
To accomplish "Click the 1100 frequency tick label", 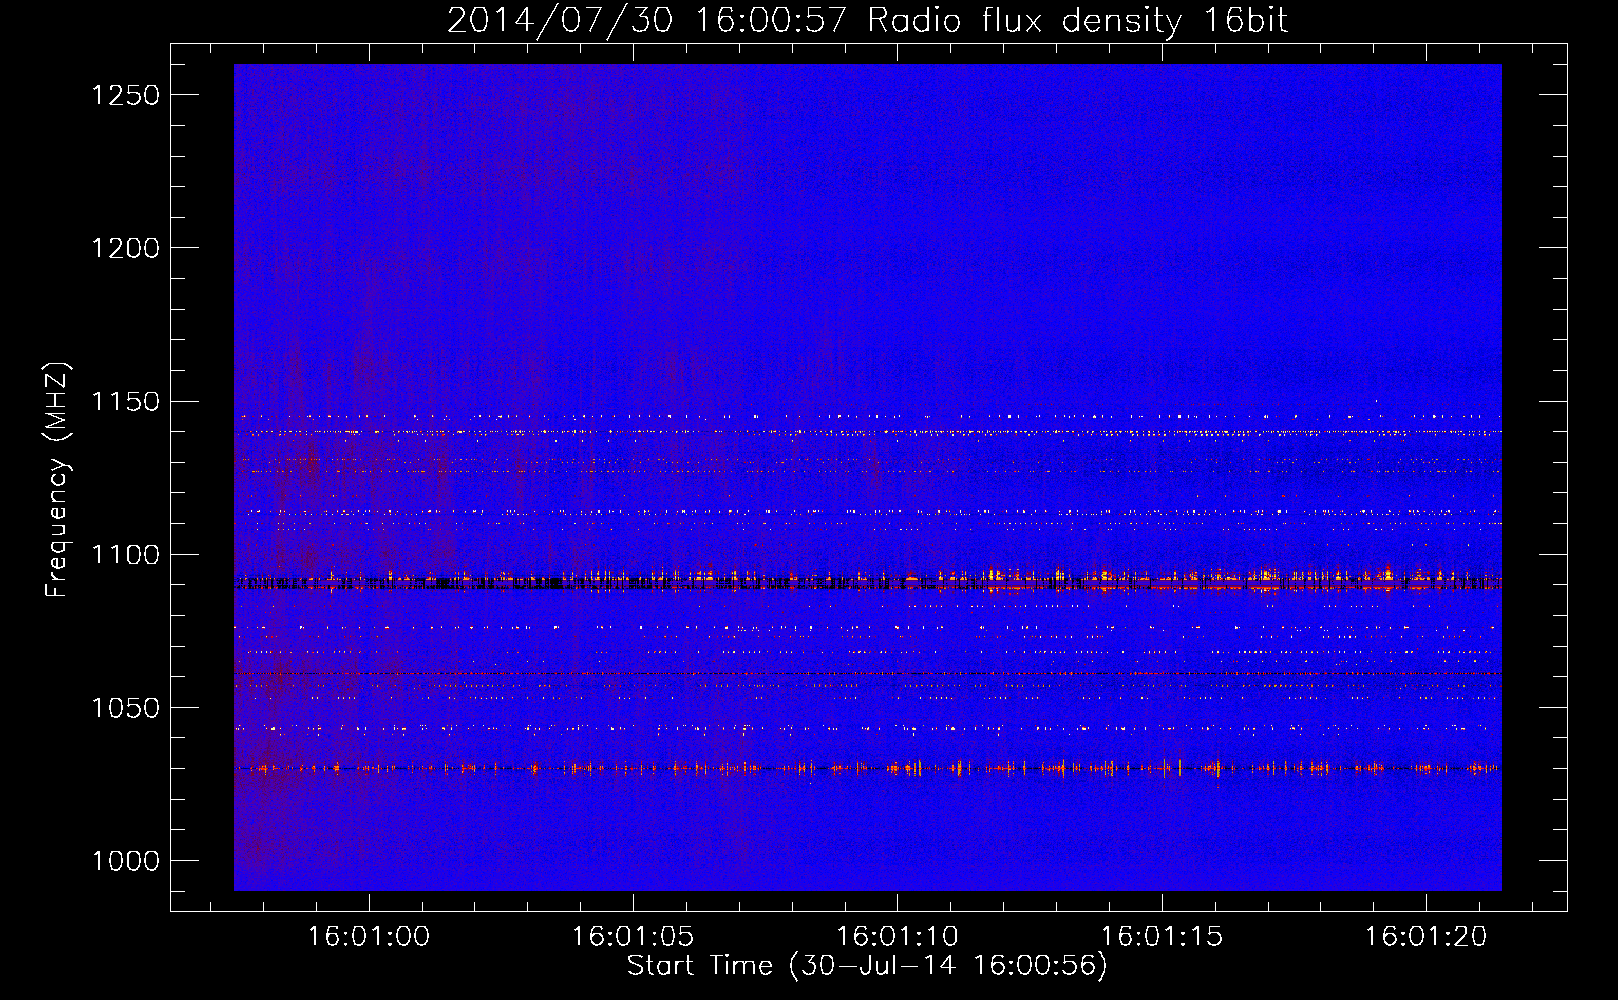I will (125, 554).
